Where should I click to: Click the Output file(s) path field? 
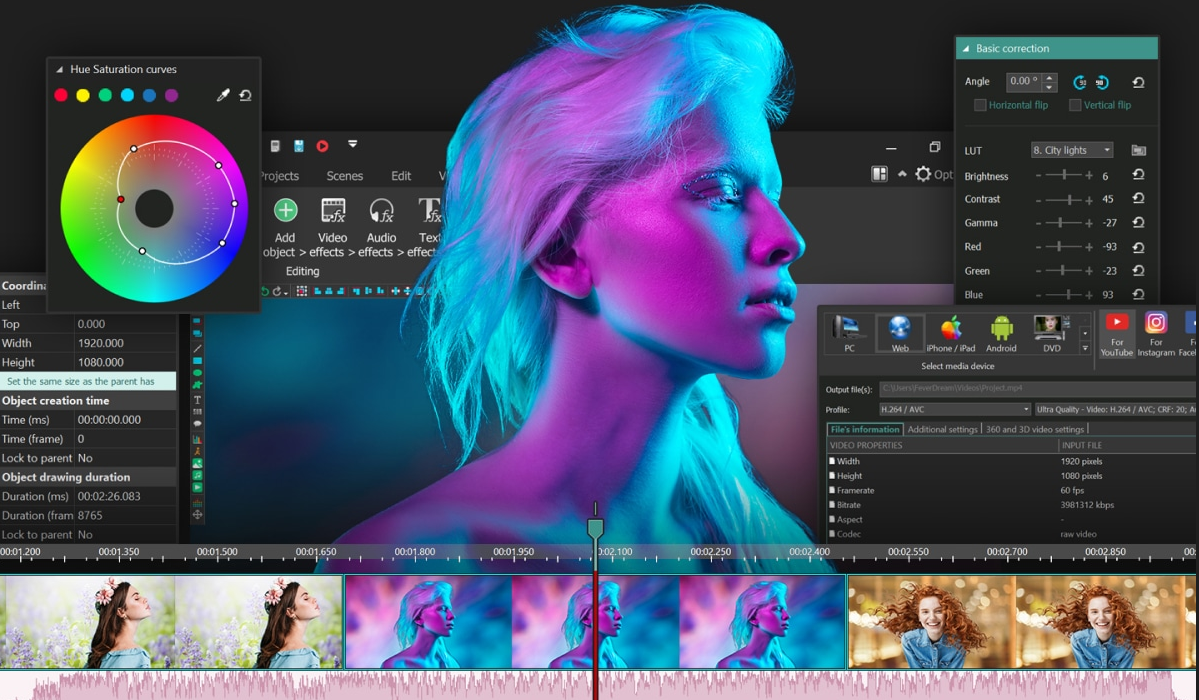1038,389
